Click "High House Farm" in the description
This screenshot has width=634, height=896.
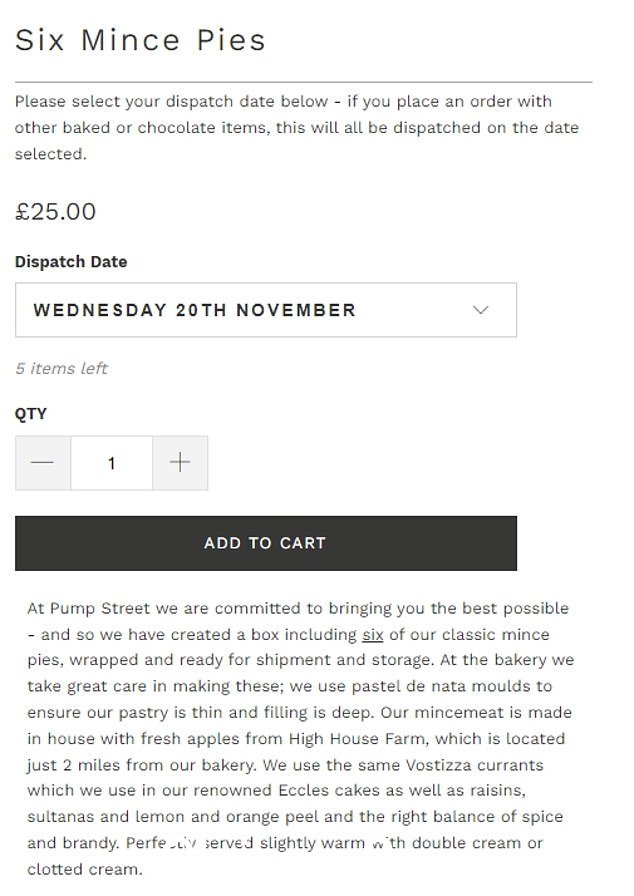pos(356,739)
